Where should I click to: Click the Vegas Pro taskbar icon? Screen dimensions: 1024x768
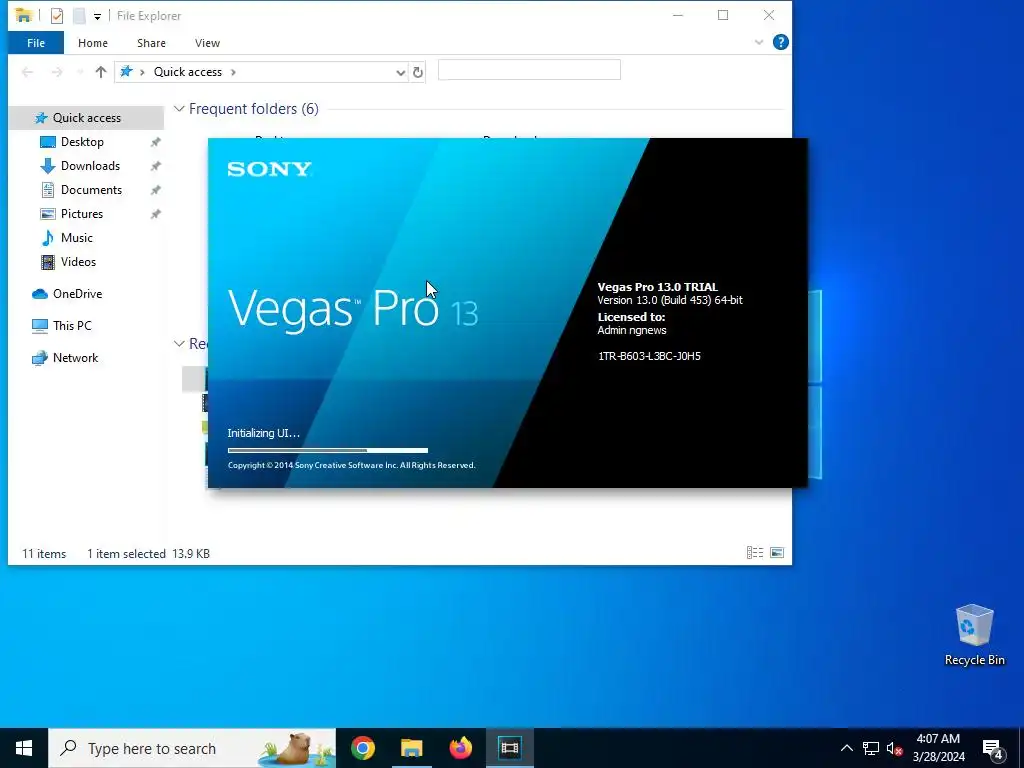pos(509,748)
